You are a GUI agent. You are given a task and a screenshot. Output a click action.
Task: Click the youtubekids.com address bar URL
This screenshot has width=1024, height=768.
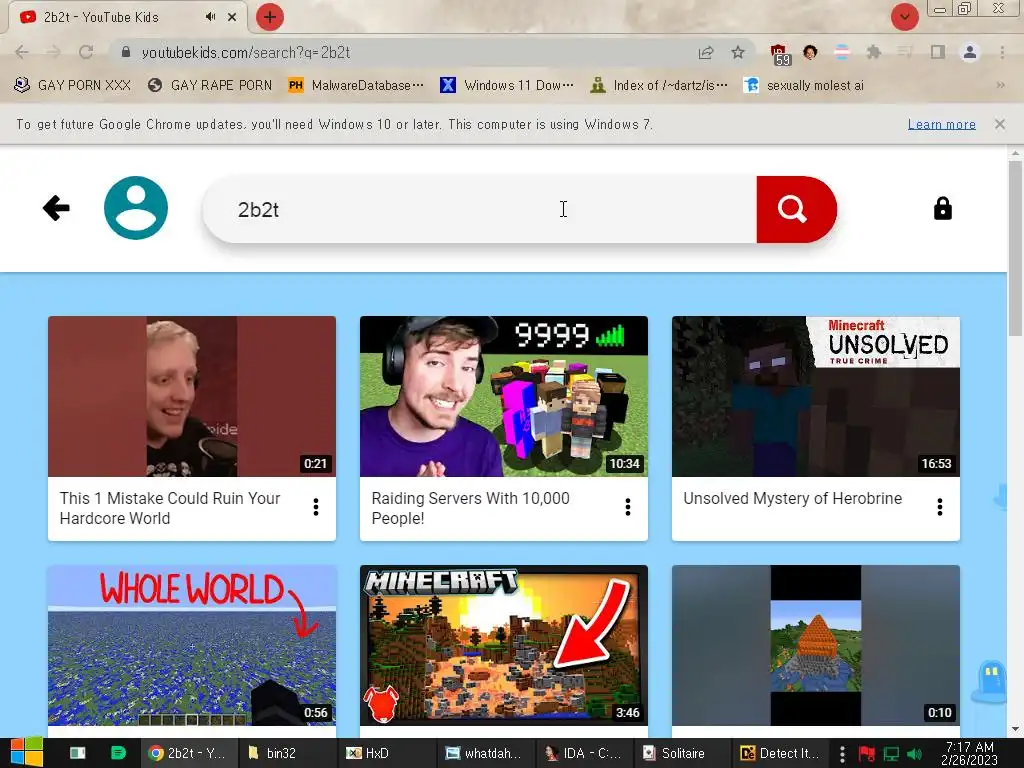246,52
